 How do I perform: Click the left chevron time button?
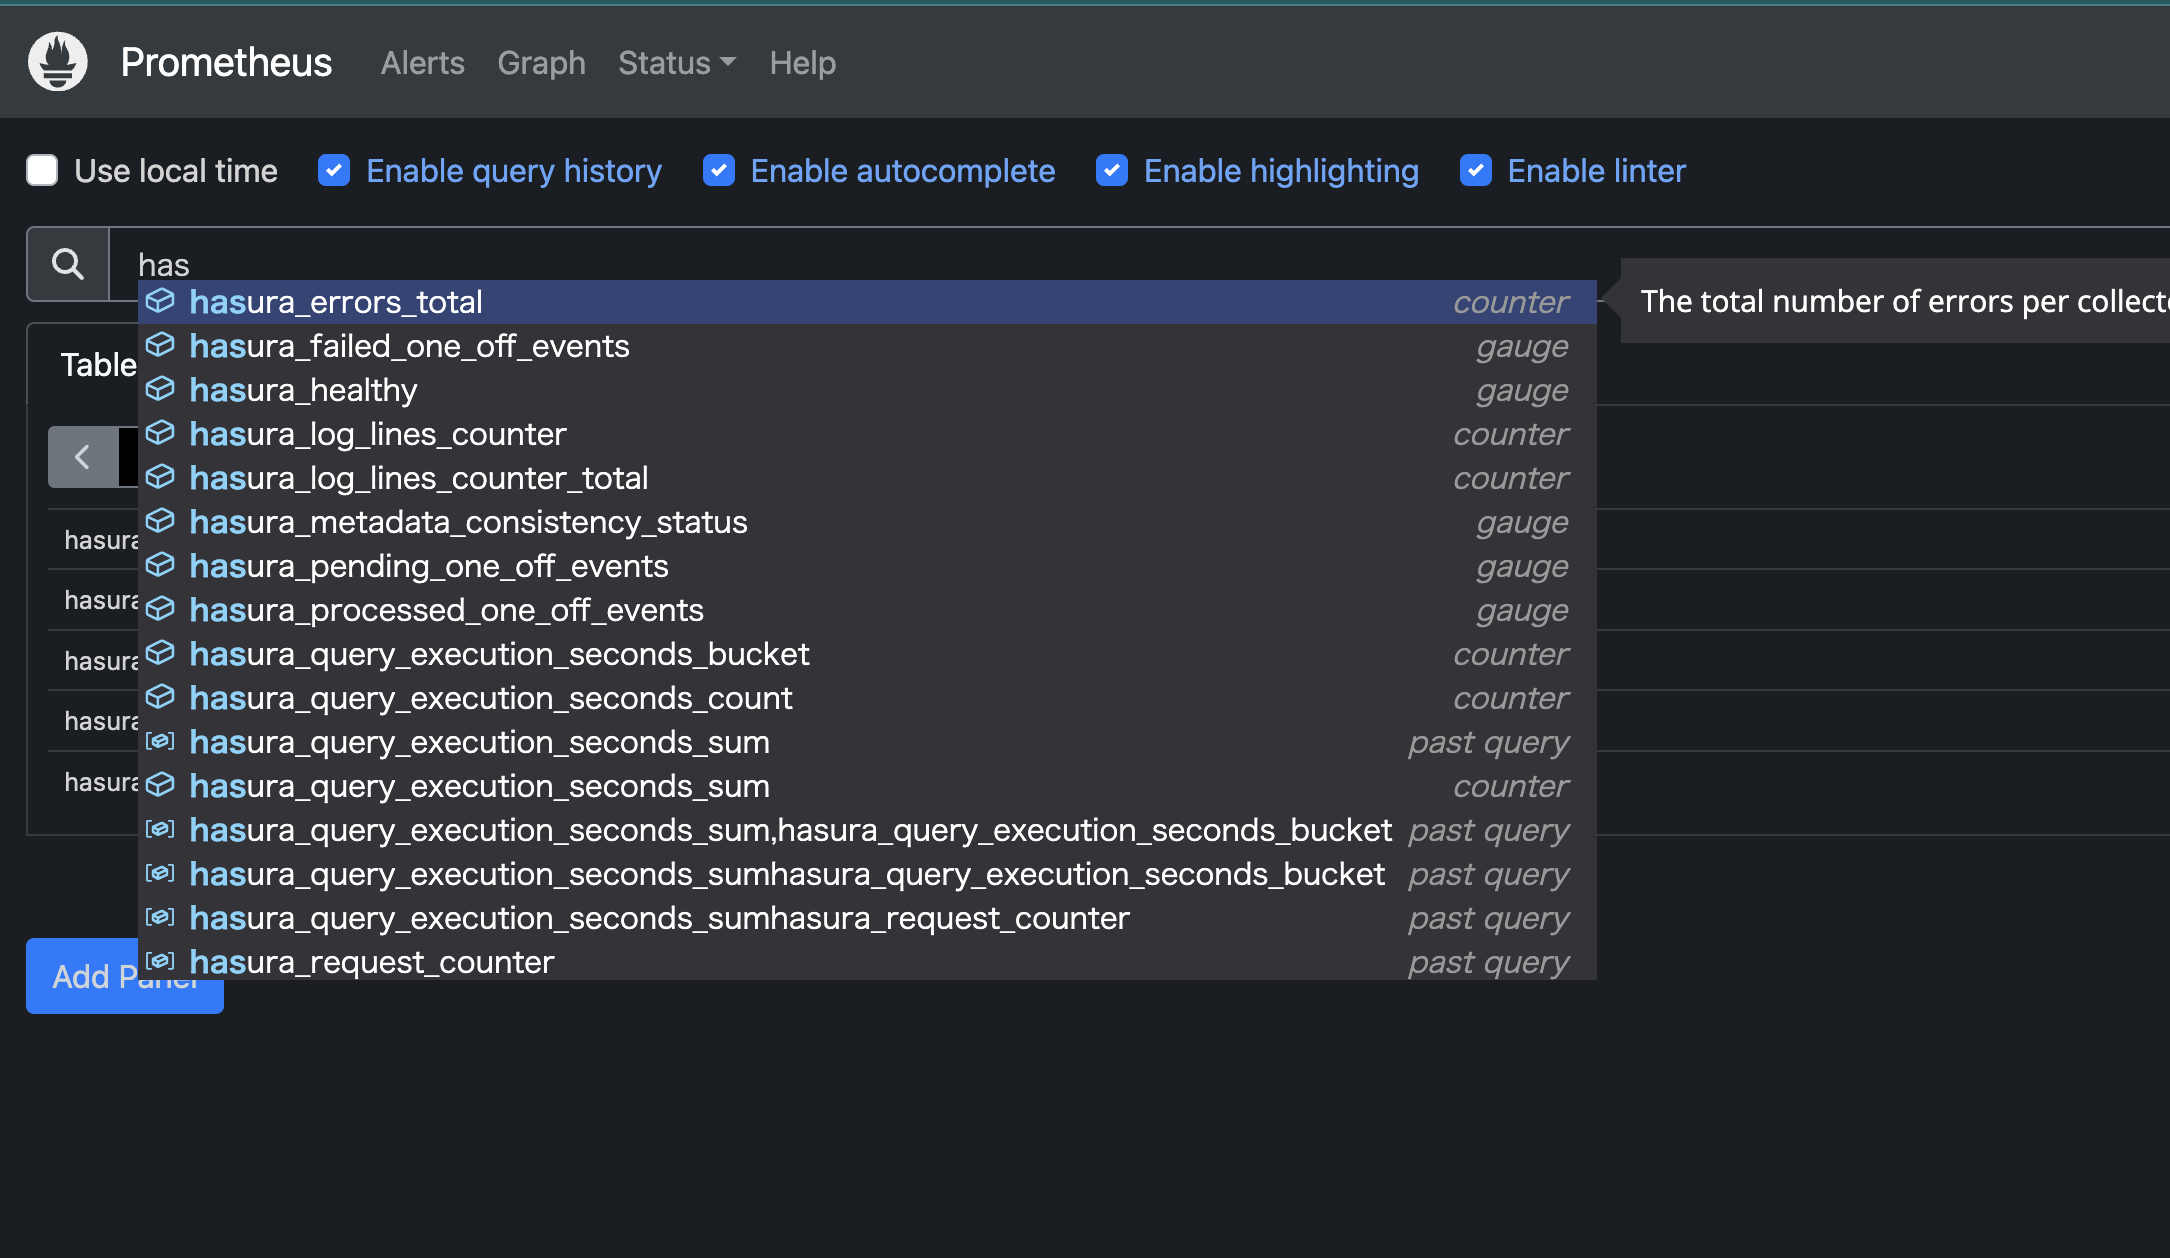(x=83, y=457)
